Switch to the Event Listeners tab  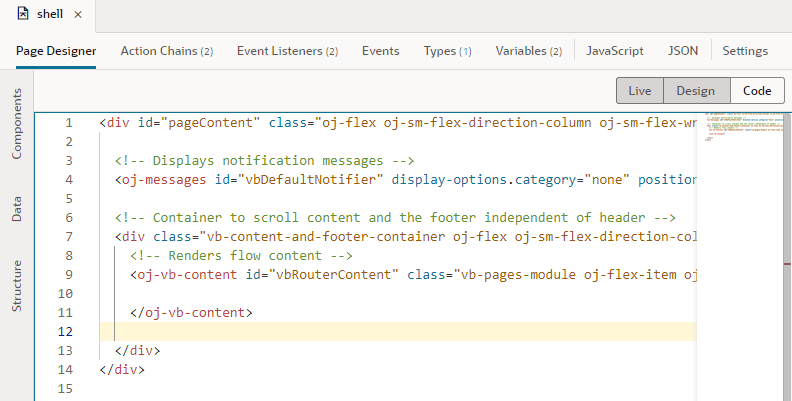point(287,51)
